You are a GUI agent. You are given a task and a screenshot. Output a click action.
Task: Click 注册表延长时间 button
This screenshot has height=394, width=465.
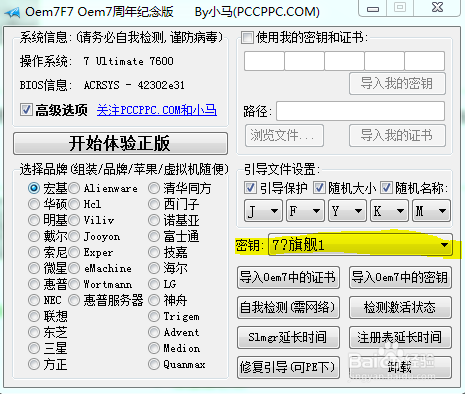pyautogui.click(x=400, y=337)
